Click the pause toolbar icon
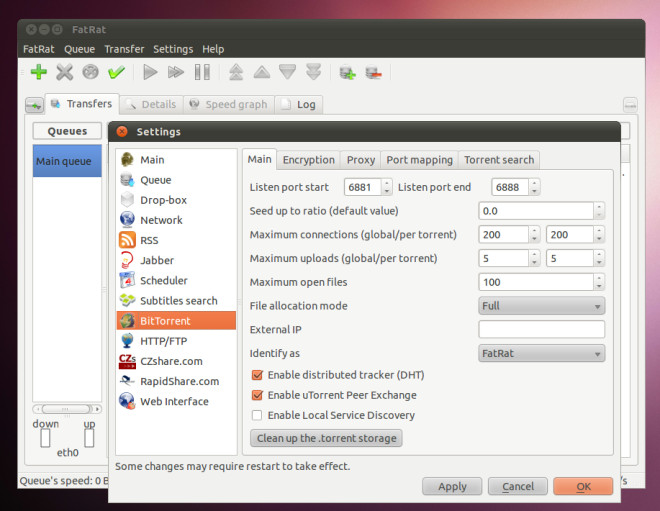Screen dimensions: 660x511 click(202, 72)
